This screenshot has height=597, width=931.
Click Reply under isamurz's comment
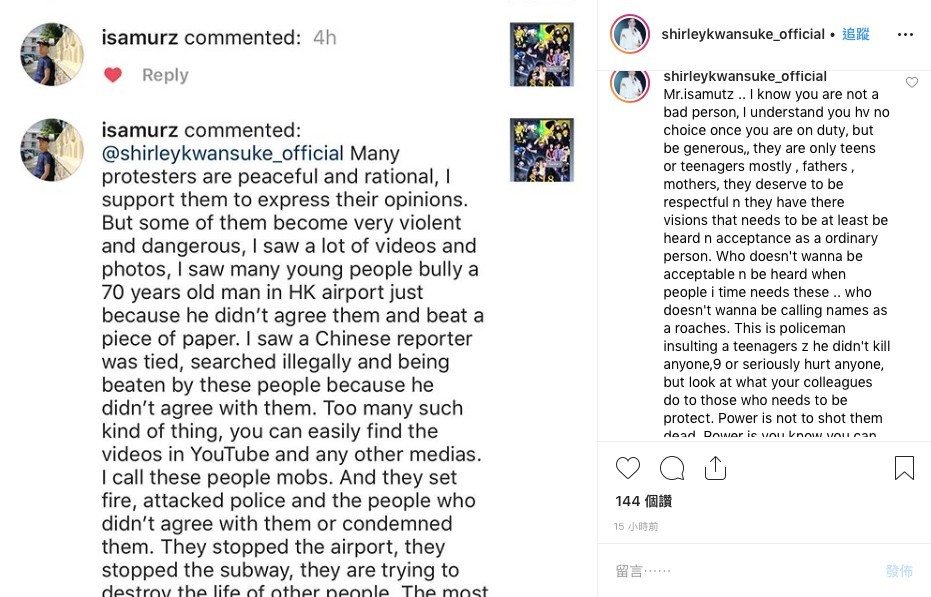[165, 75]
